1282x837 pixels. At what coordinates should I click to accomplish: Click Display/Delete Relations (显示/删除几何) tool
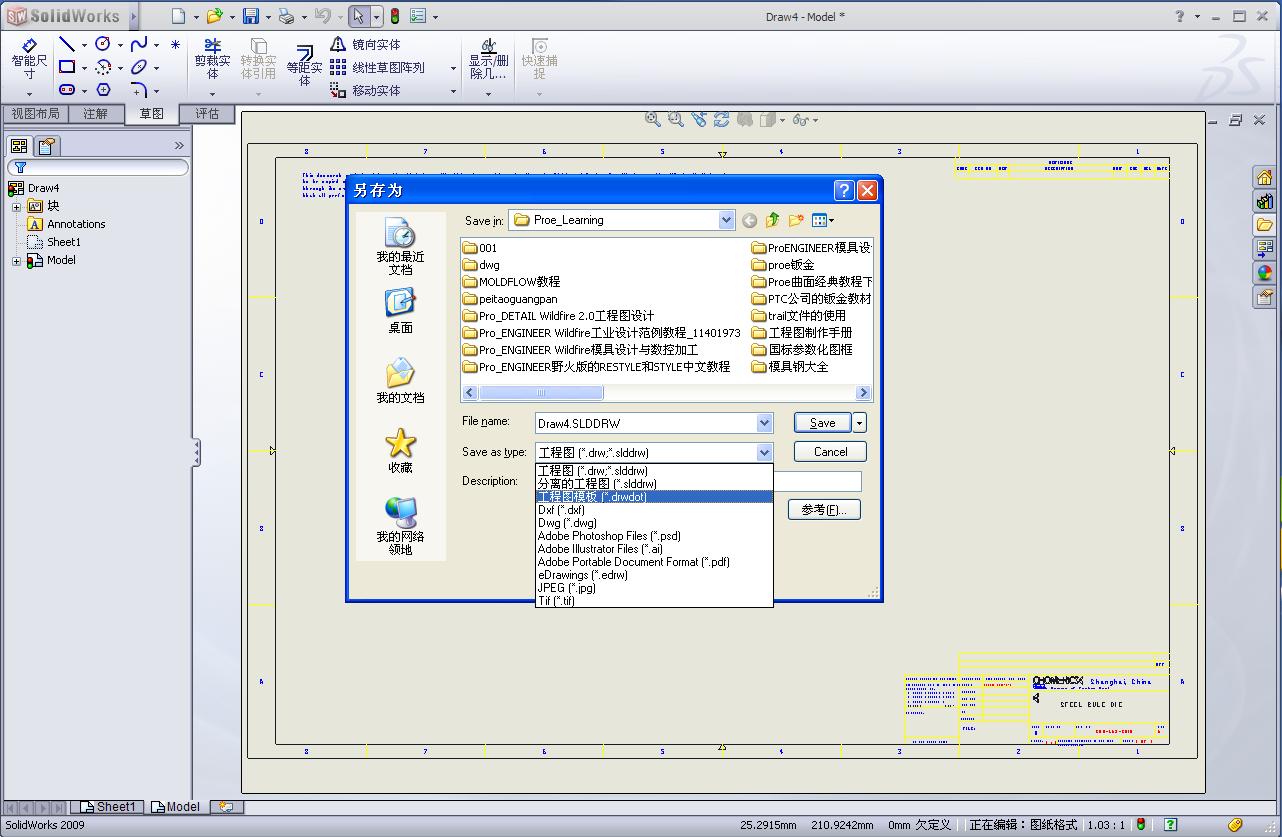pyautogui.click(x=488, y=60)
